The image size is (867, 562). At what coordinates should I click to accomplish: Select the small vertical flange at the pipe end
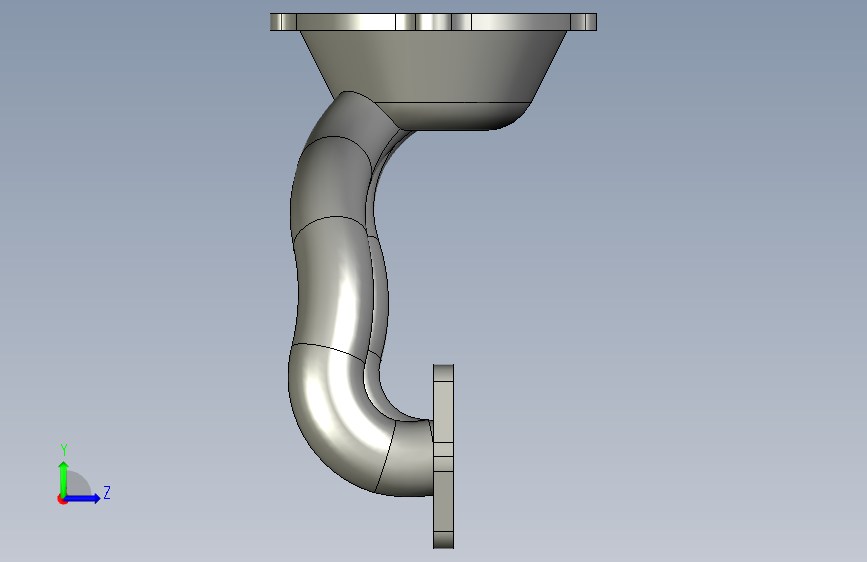443,456
